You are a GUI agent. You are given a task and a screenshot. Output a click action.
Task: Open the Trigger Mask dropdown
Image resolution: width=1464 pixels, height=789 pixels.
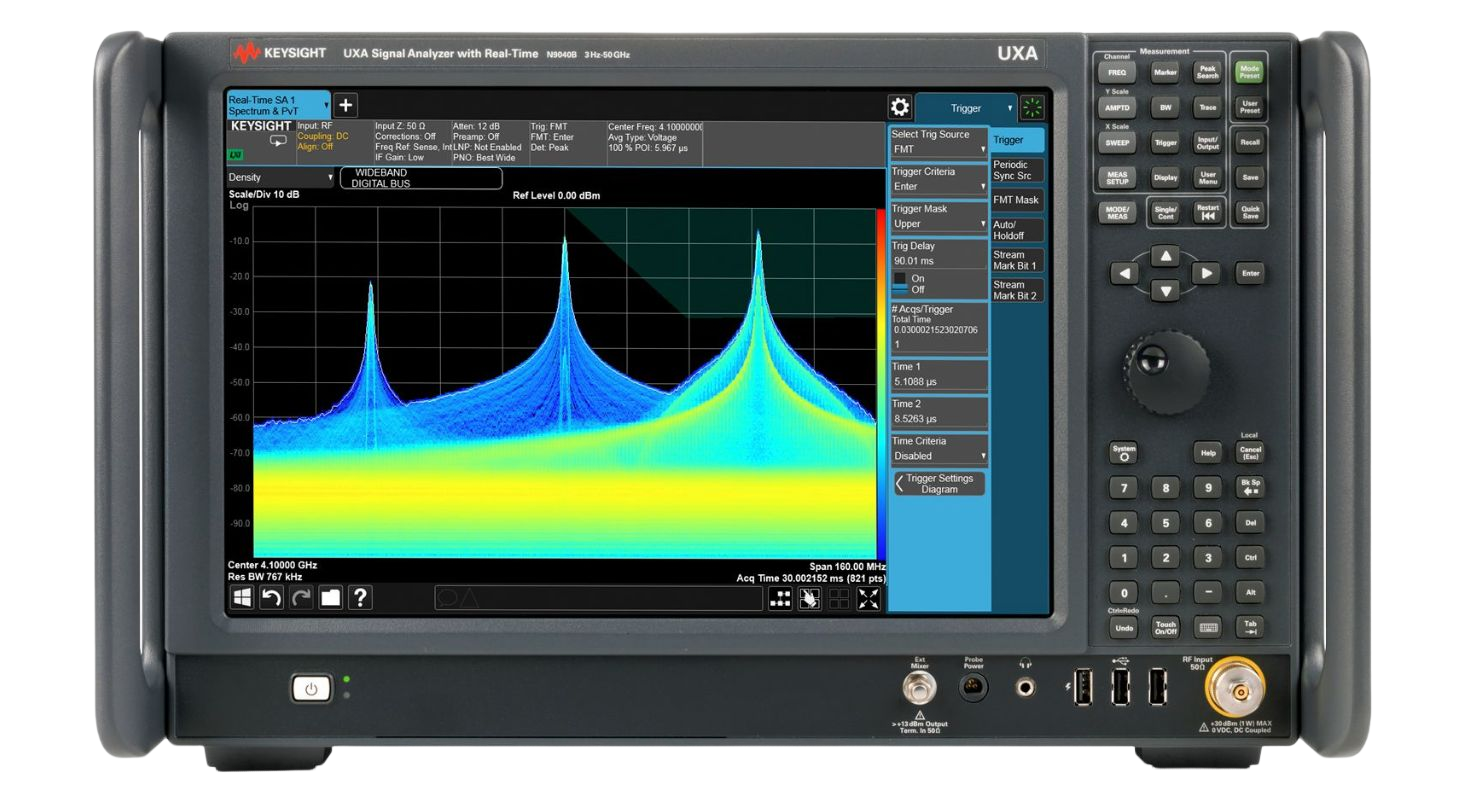(x=938, y=224)
